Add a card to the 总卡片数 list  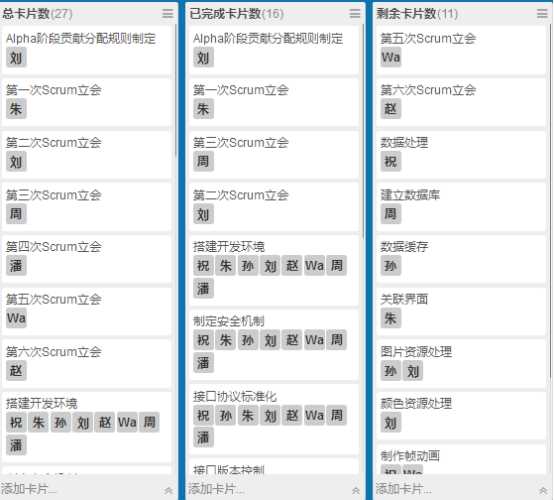28,489
